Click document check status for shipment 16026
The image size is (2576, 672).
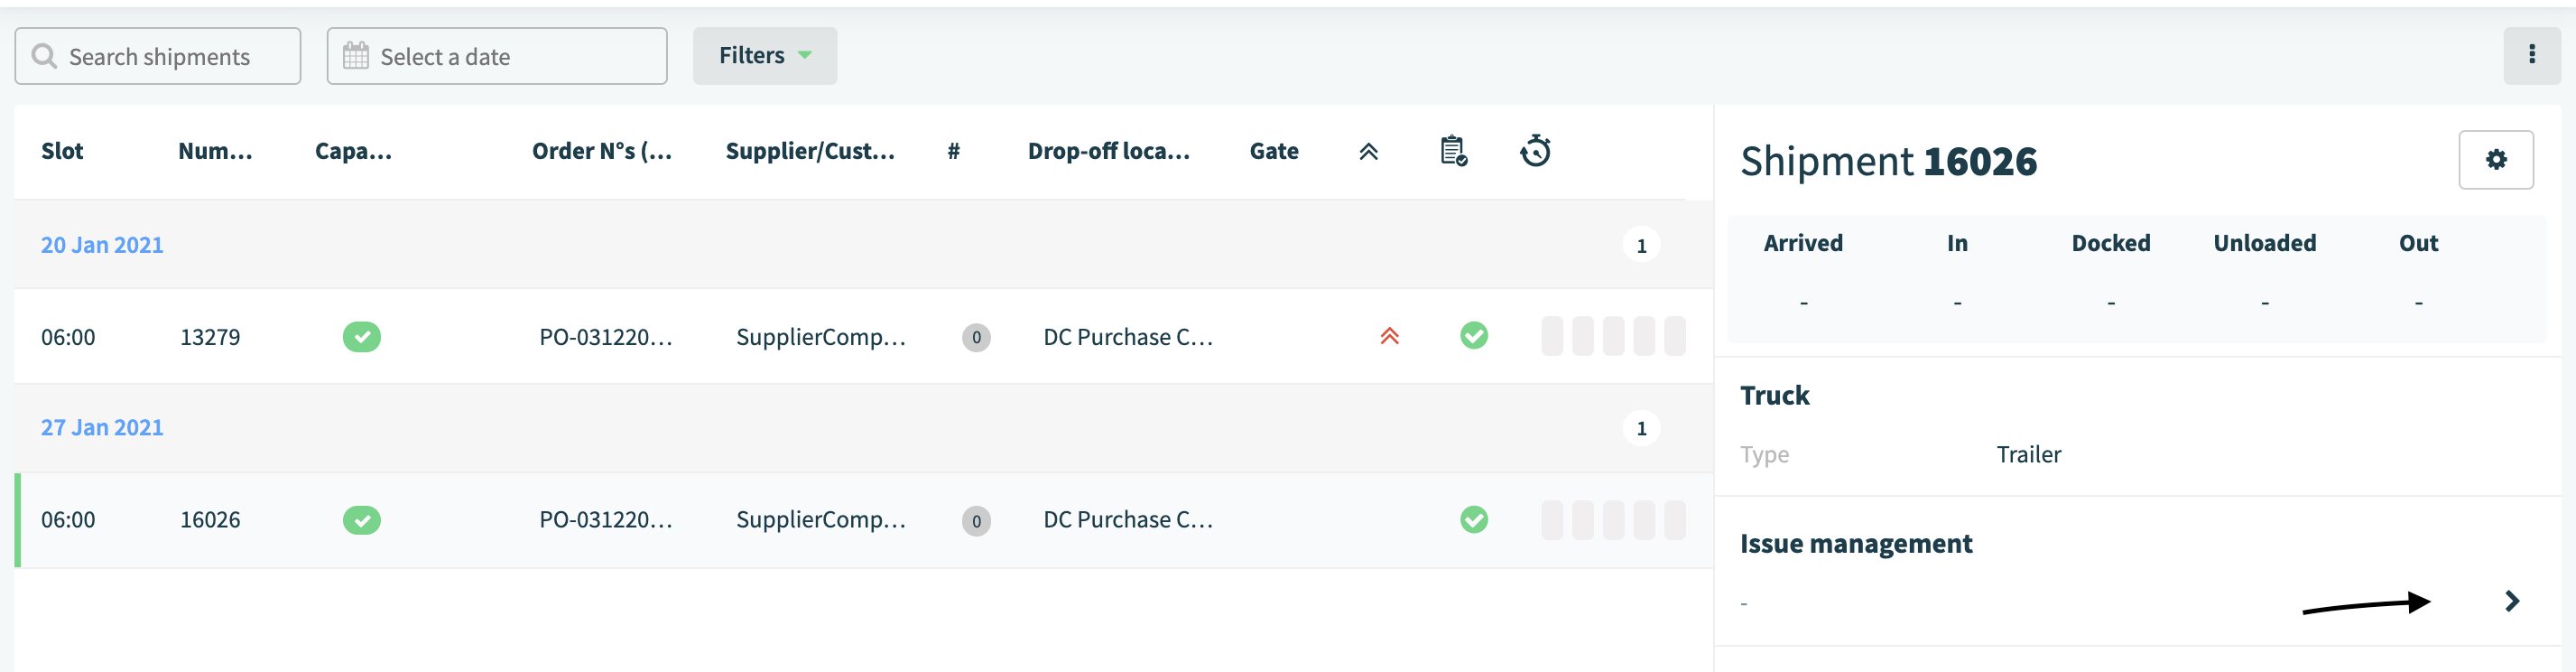coord(1473,520)
